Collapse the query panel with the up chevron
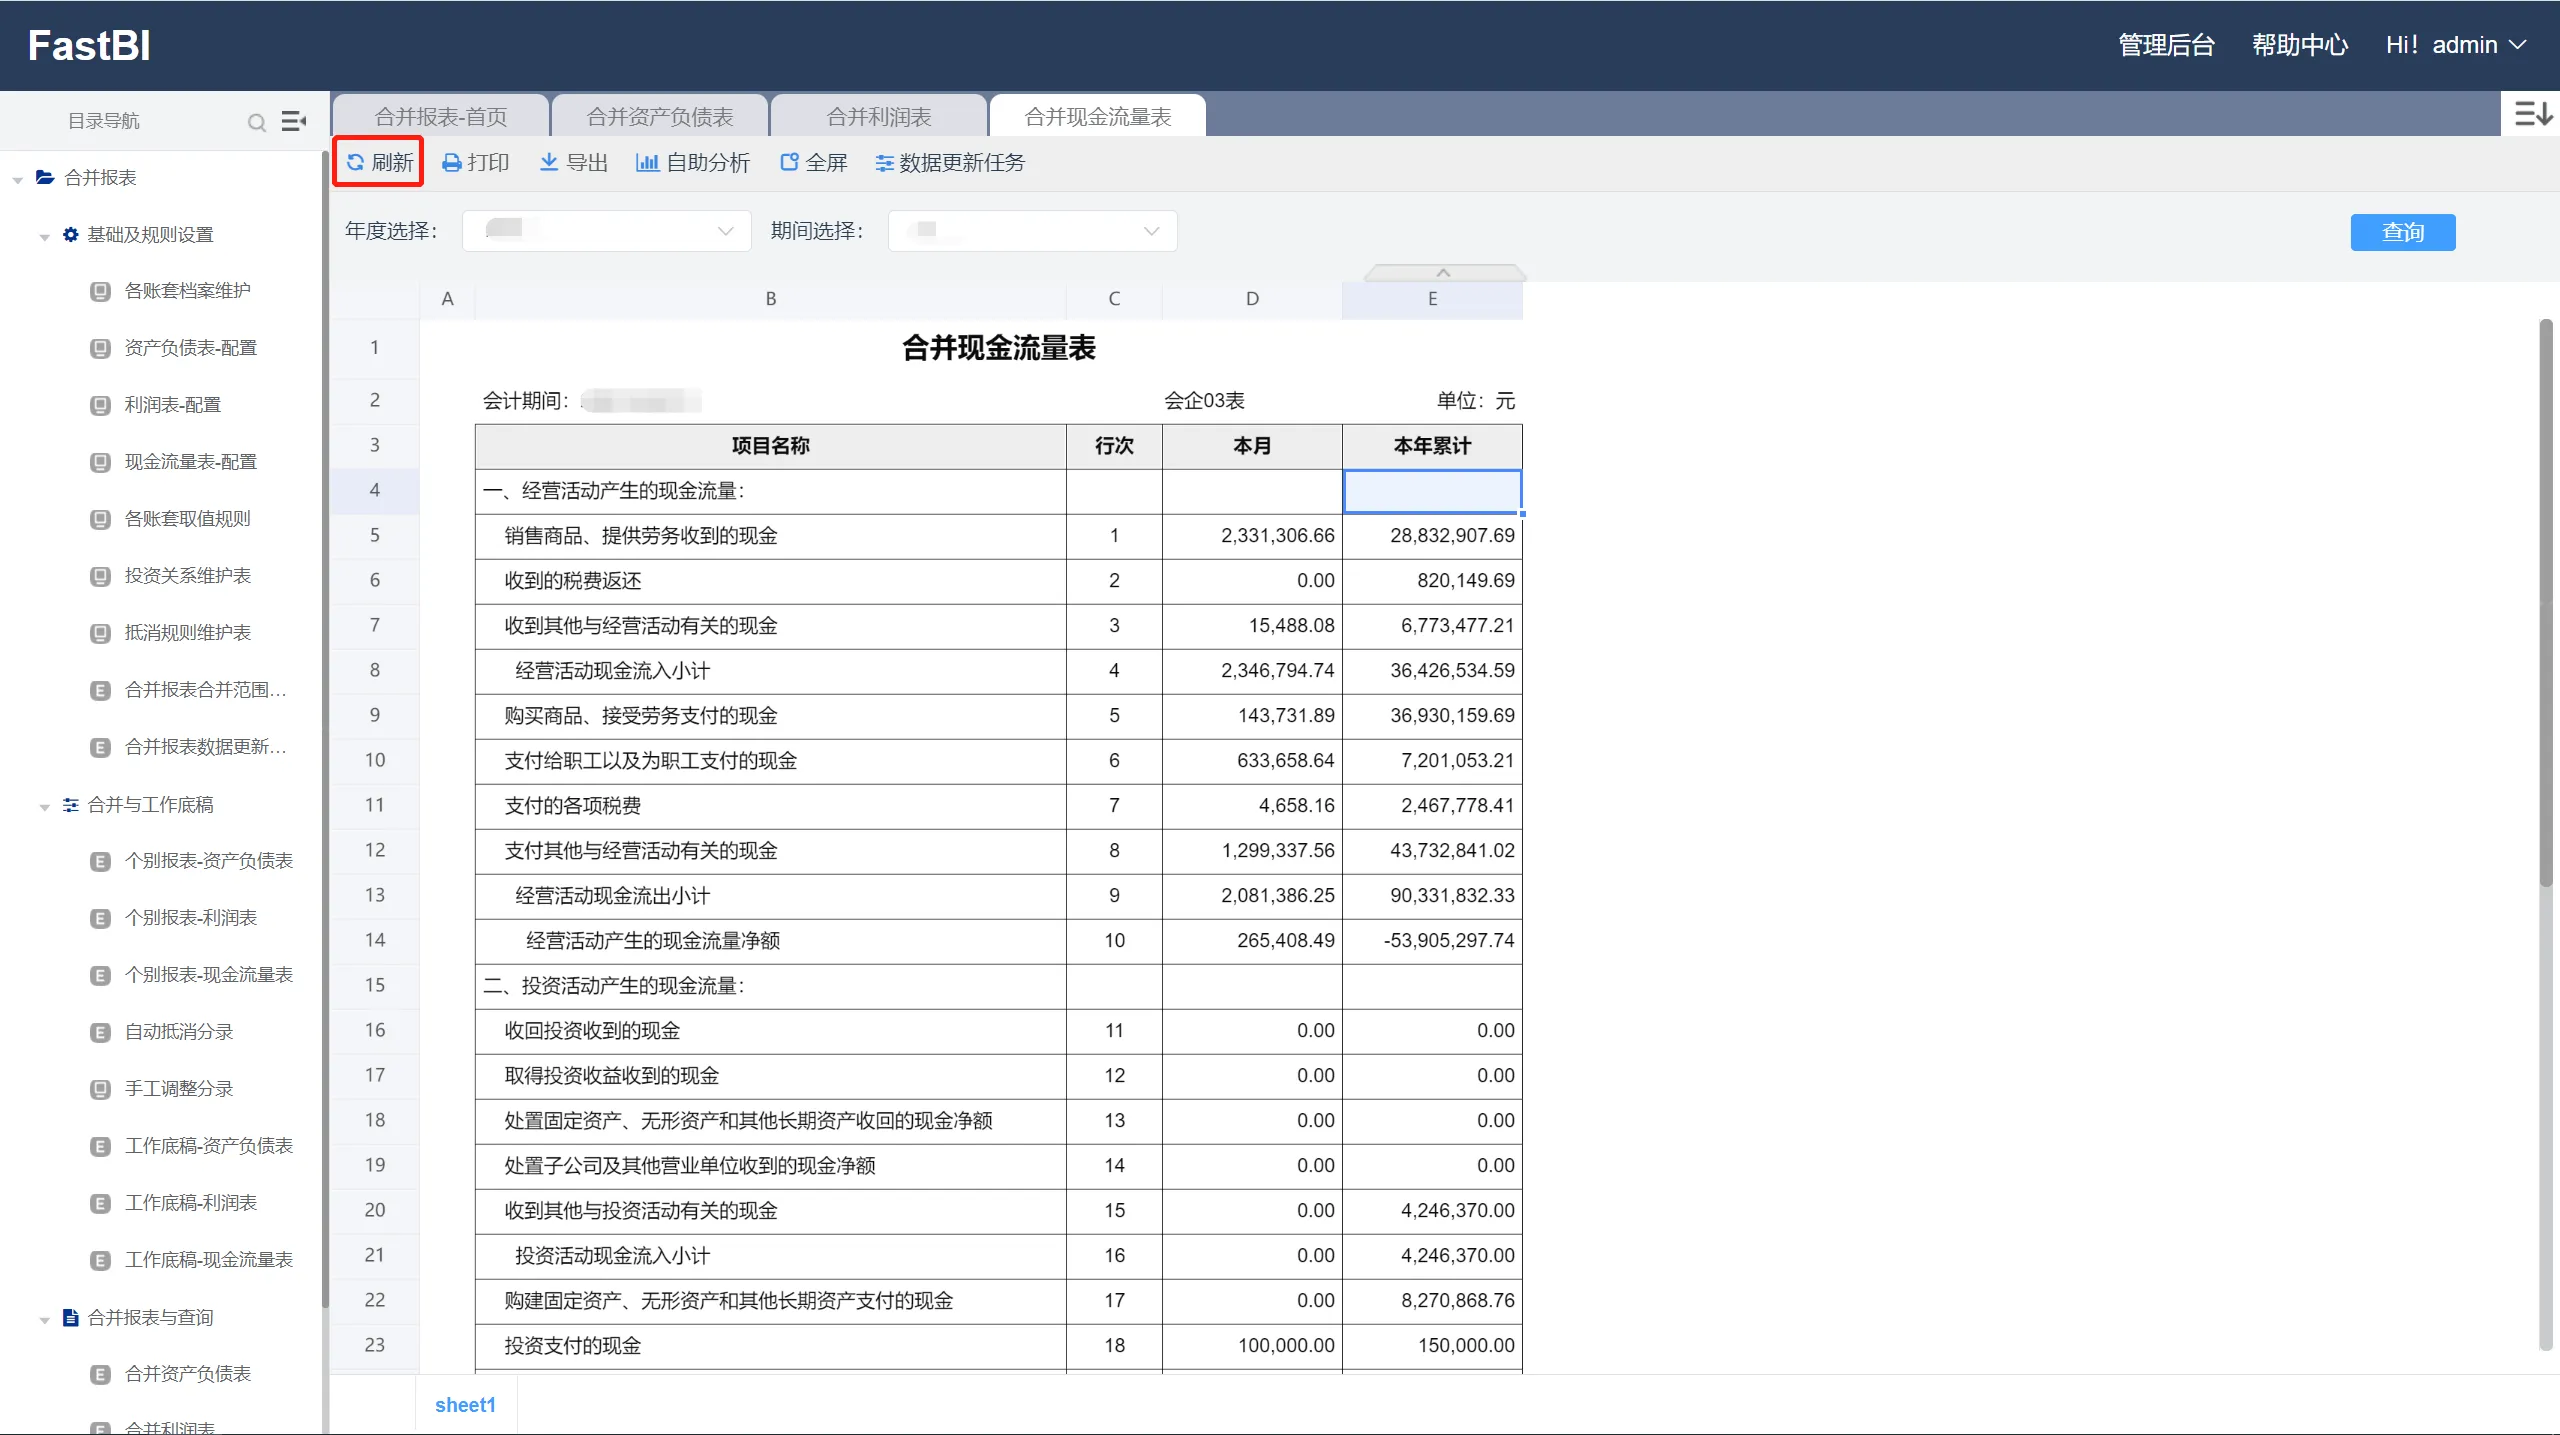Viewport: 2560px width, 1435px height. click(1443, 272)
